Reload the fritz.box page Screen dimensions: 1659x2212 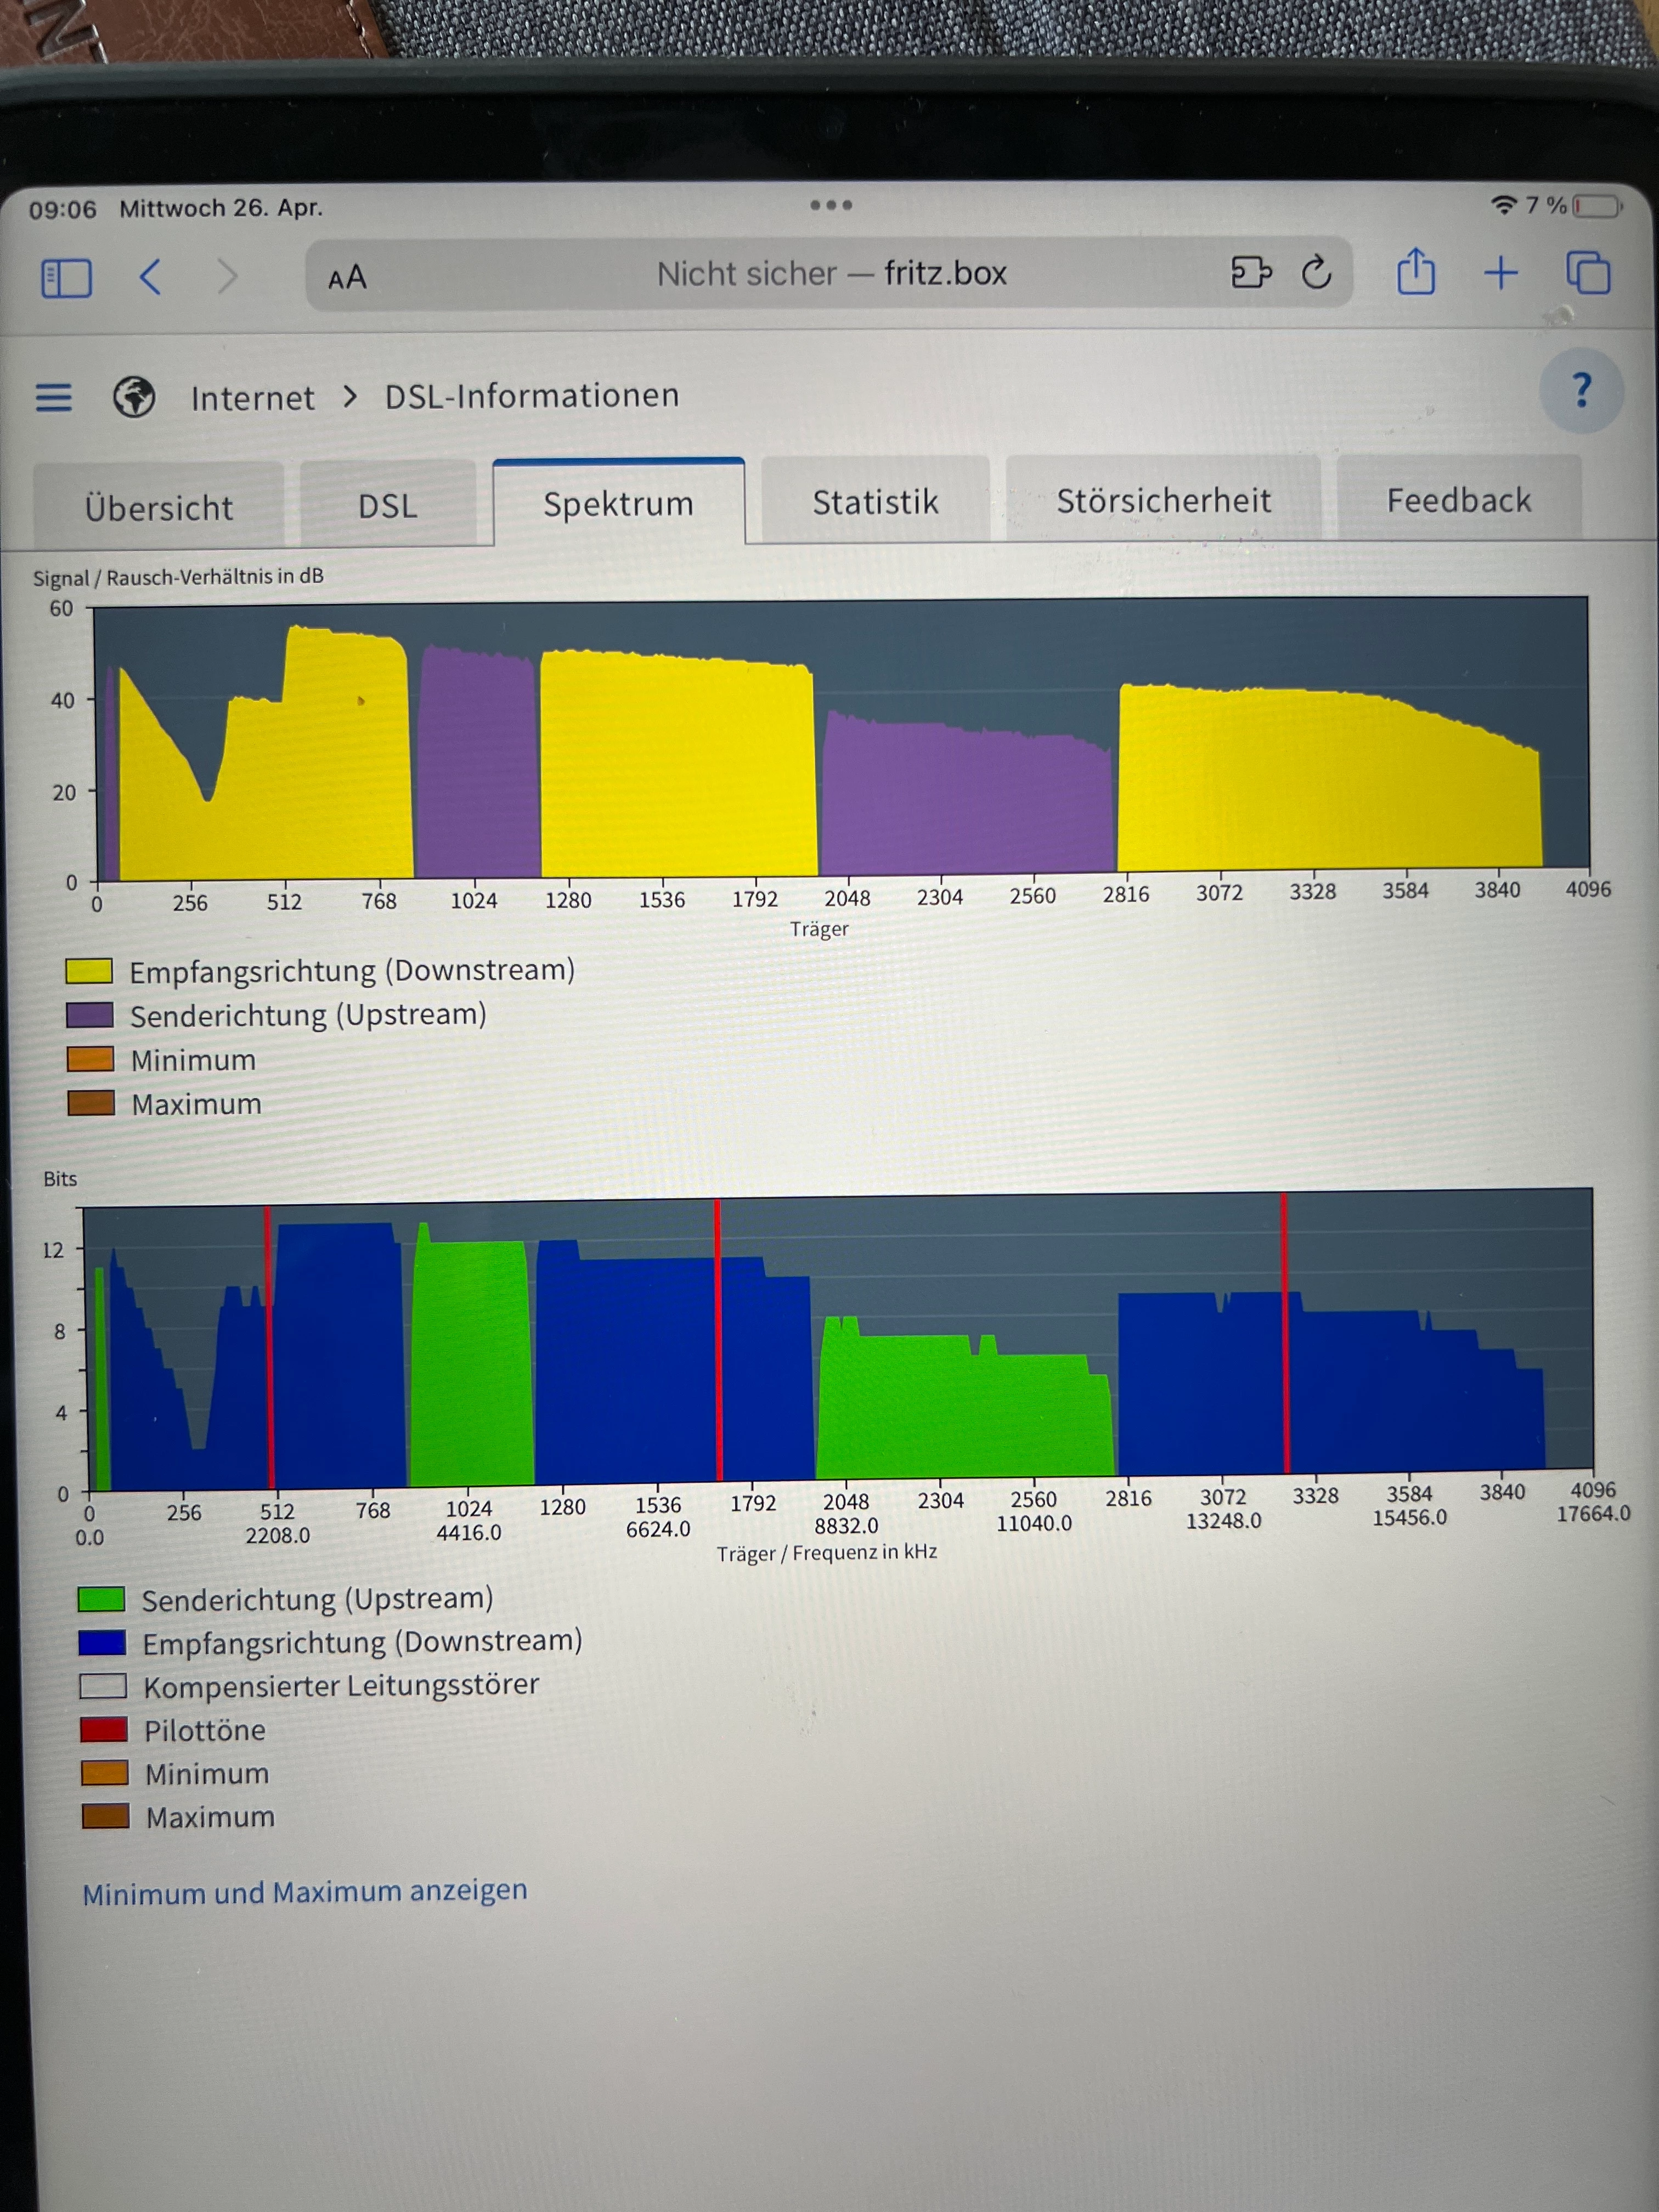click(x=1316, y=272)
